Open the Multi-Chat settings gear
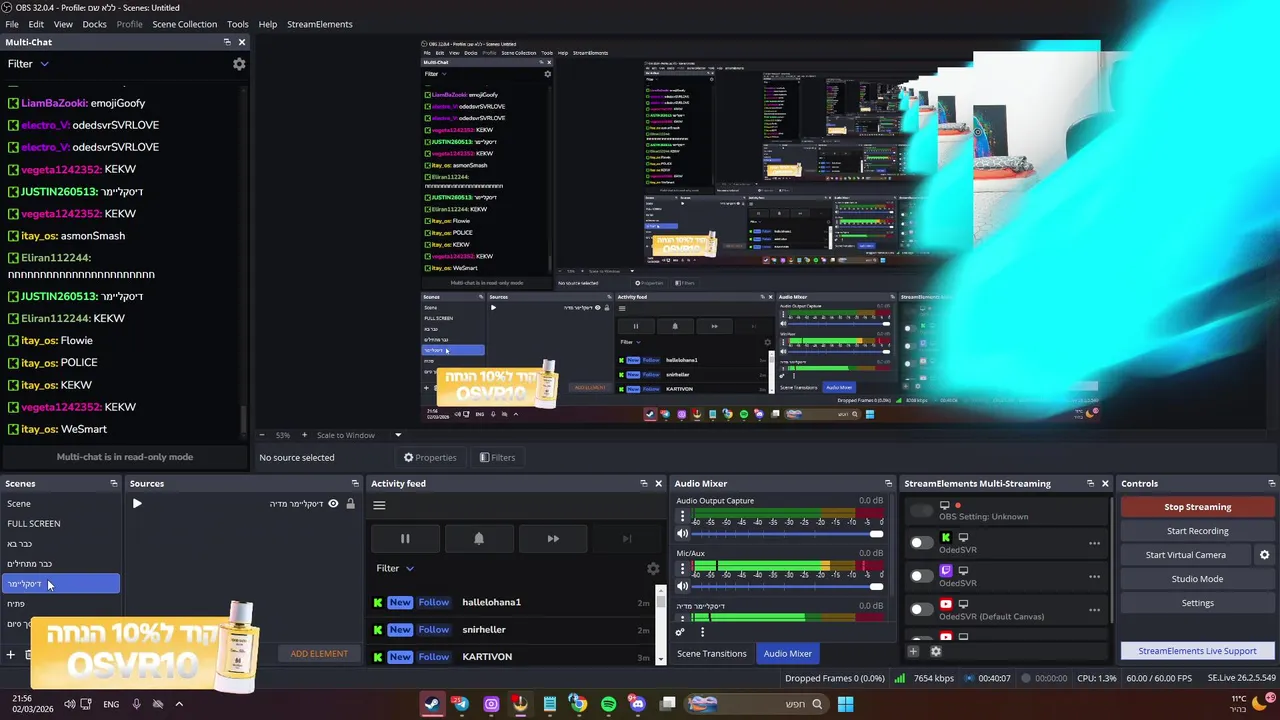 coord(239,64)
